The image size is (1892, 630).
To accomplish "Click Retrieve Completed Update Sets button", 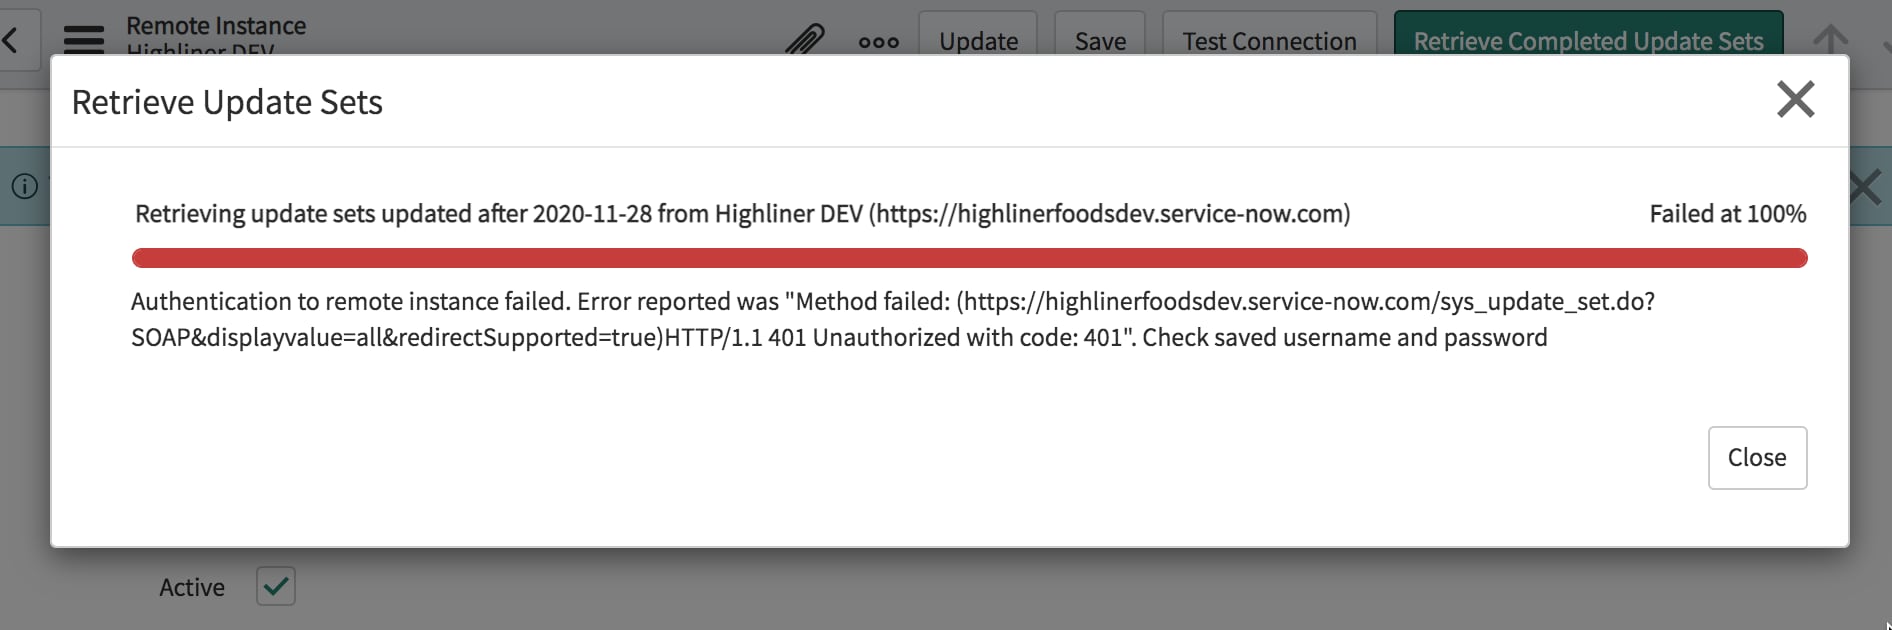I will pos(1587,41).
